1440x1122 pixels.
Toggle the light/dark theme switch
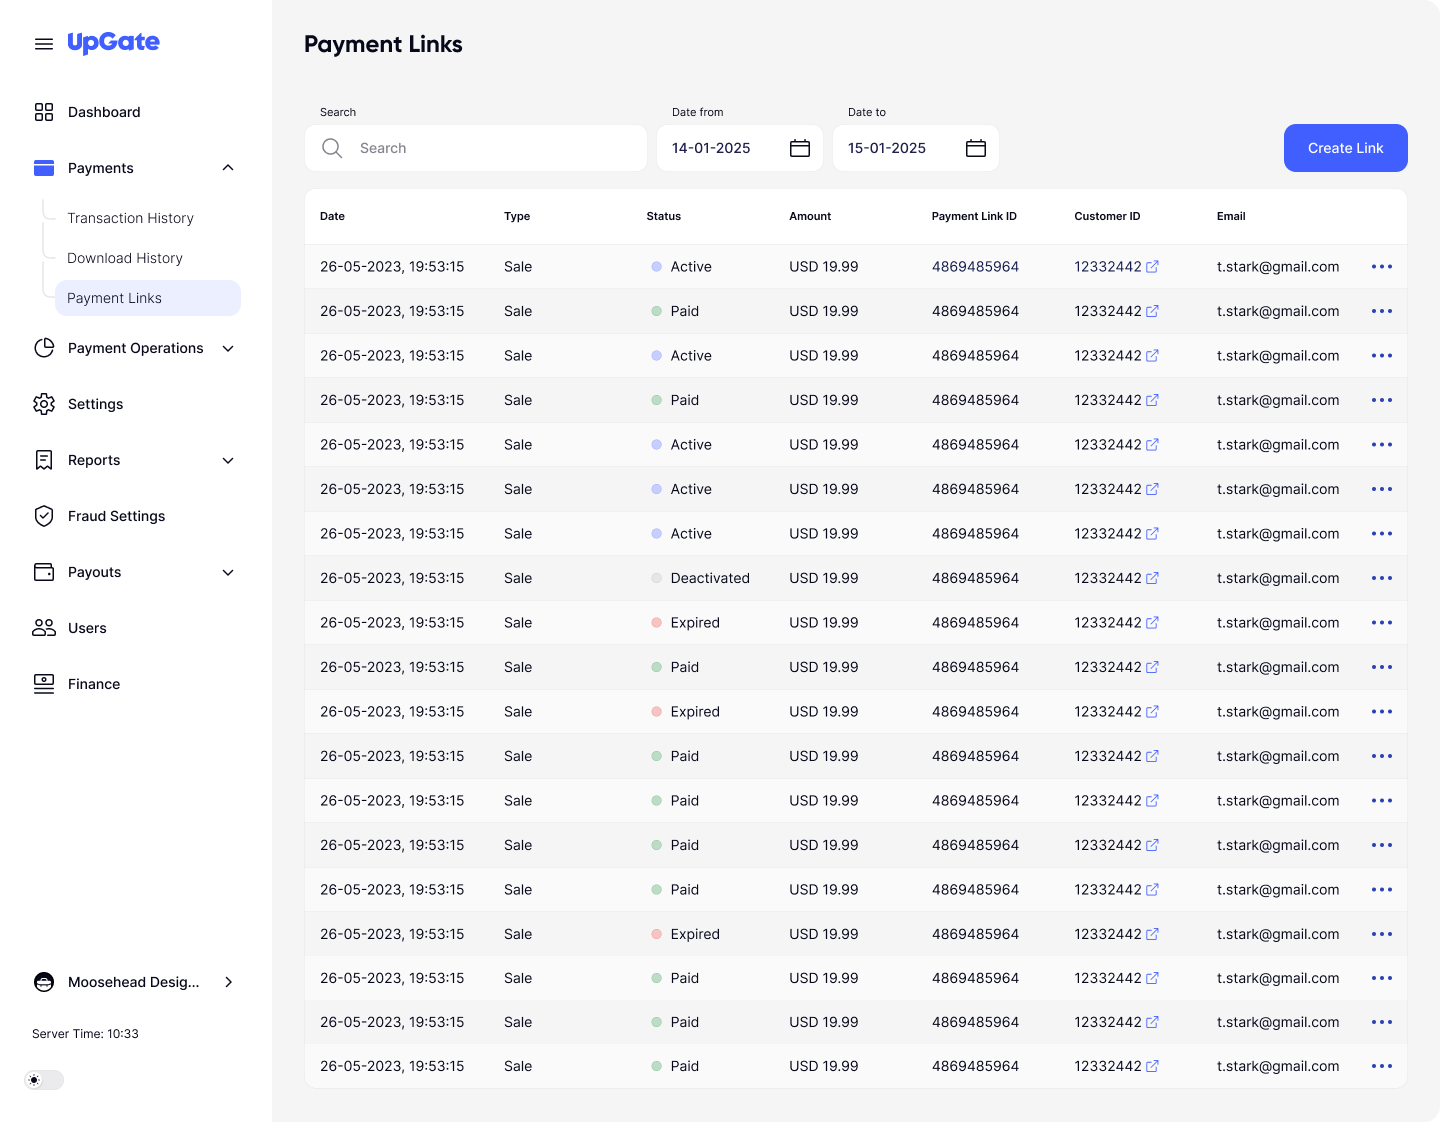pyautogui.click(x=44, y=1080)
